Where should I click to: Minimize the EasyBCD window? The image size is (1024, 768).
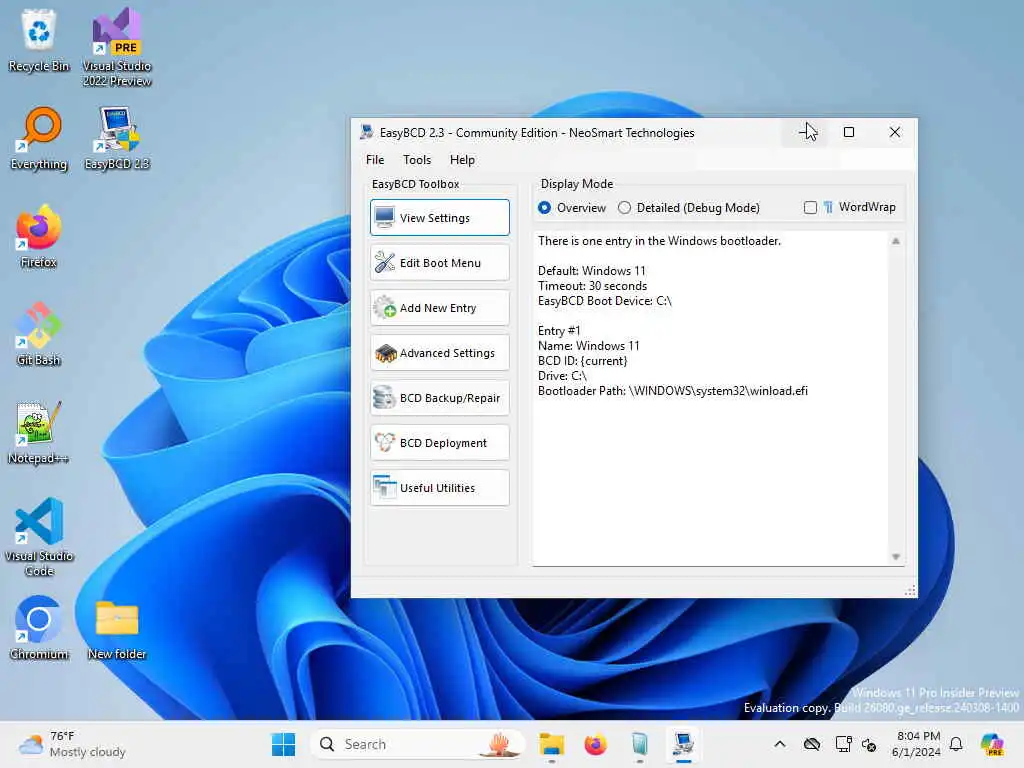(x=805, y=133)
